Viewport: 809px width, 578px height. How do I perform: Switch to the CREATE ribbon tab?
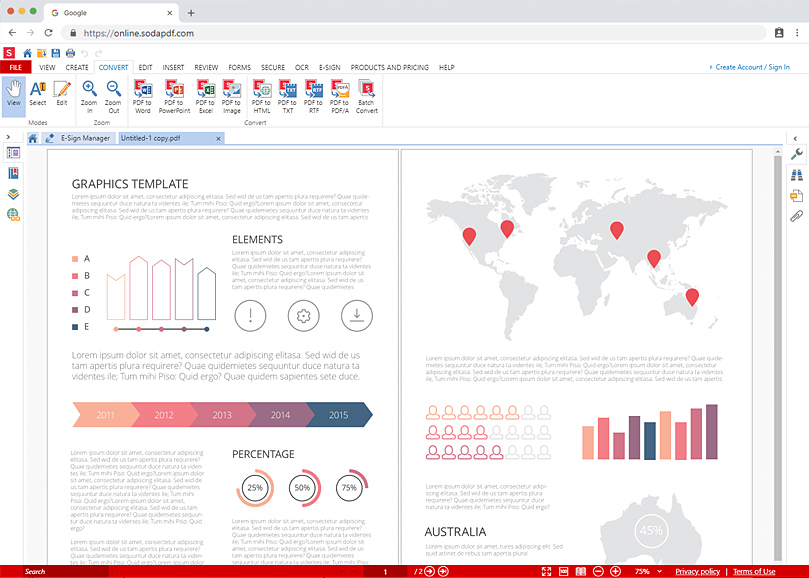pos(77,68)
